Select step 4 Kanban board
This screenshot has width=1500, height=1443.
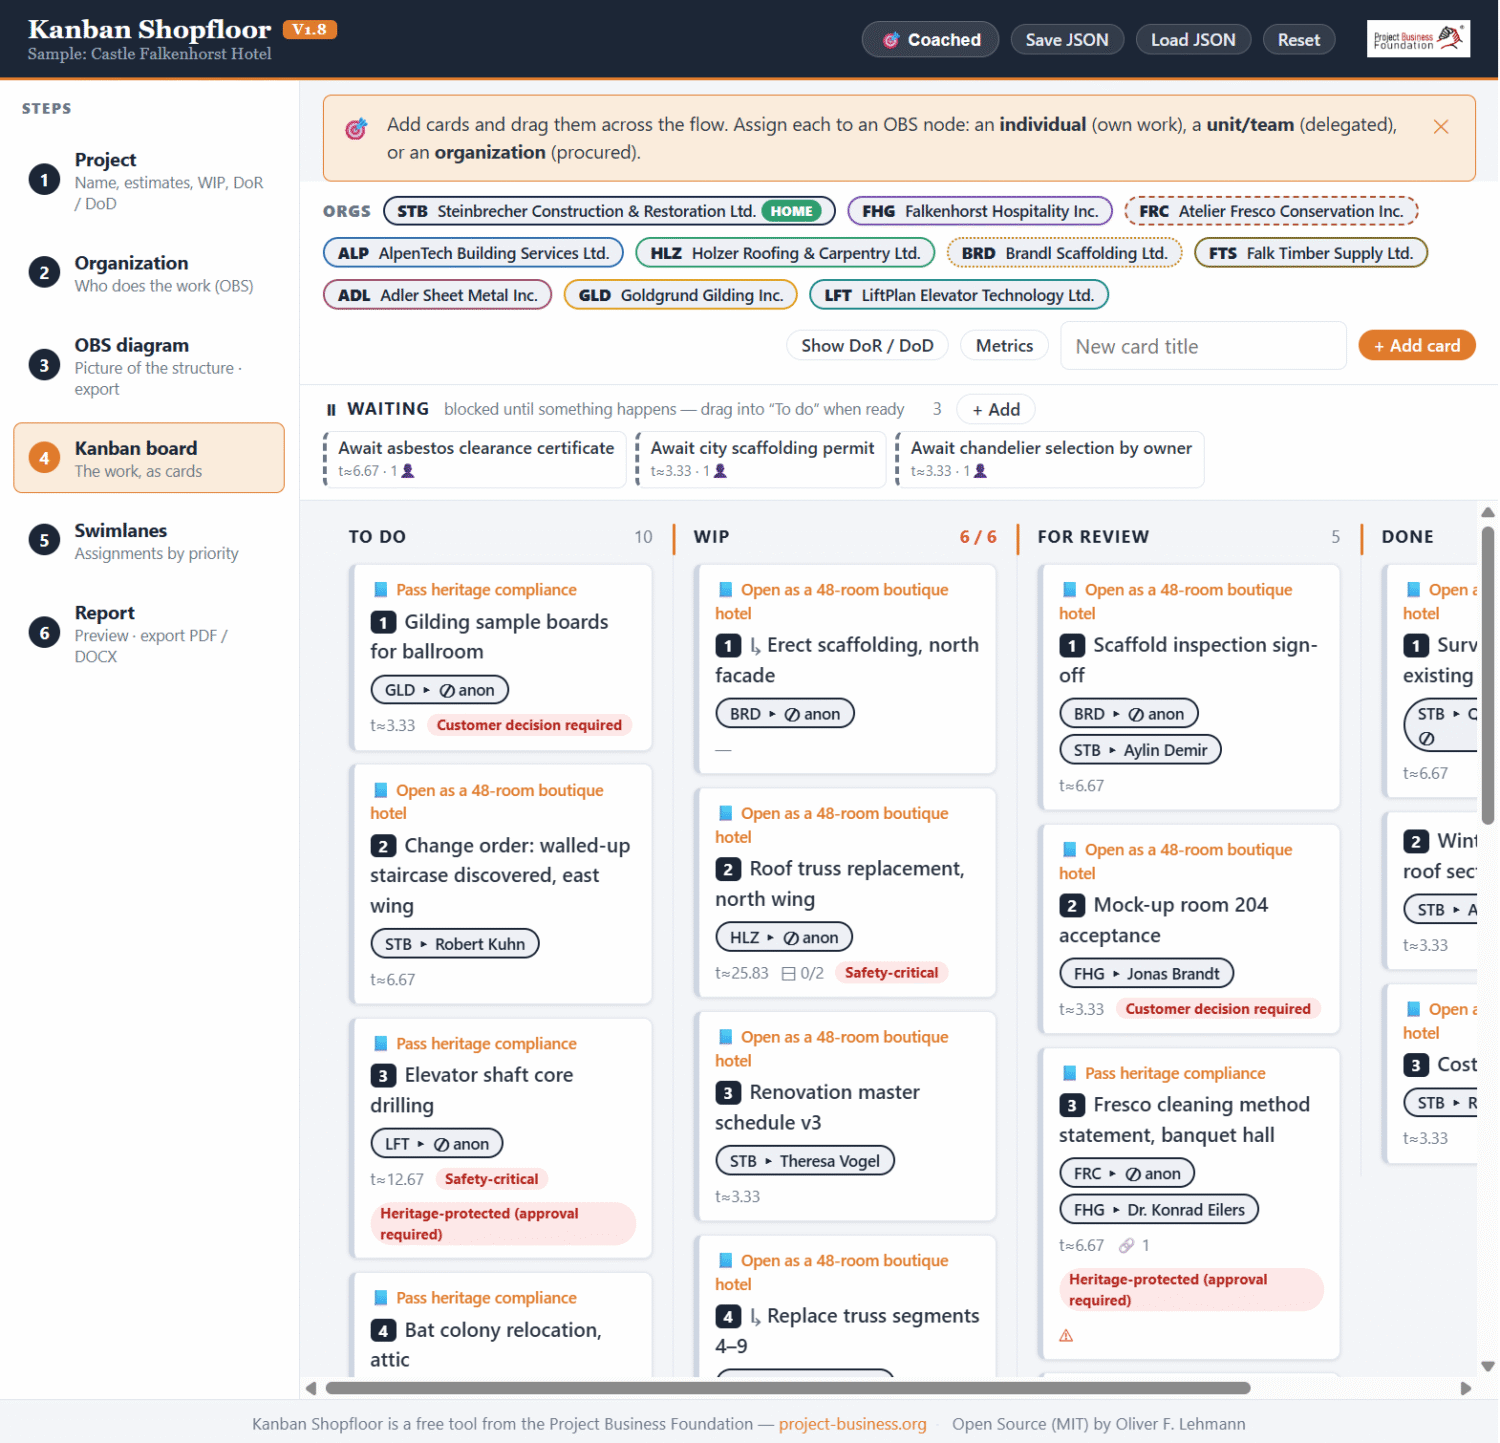click(149, 458)
